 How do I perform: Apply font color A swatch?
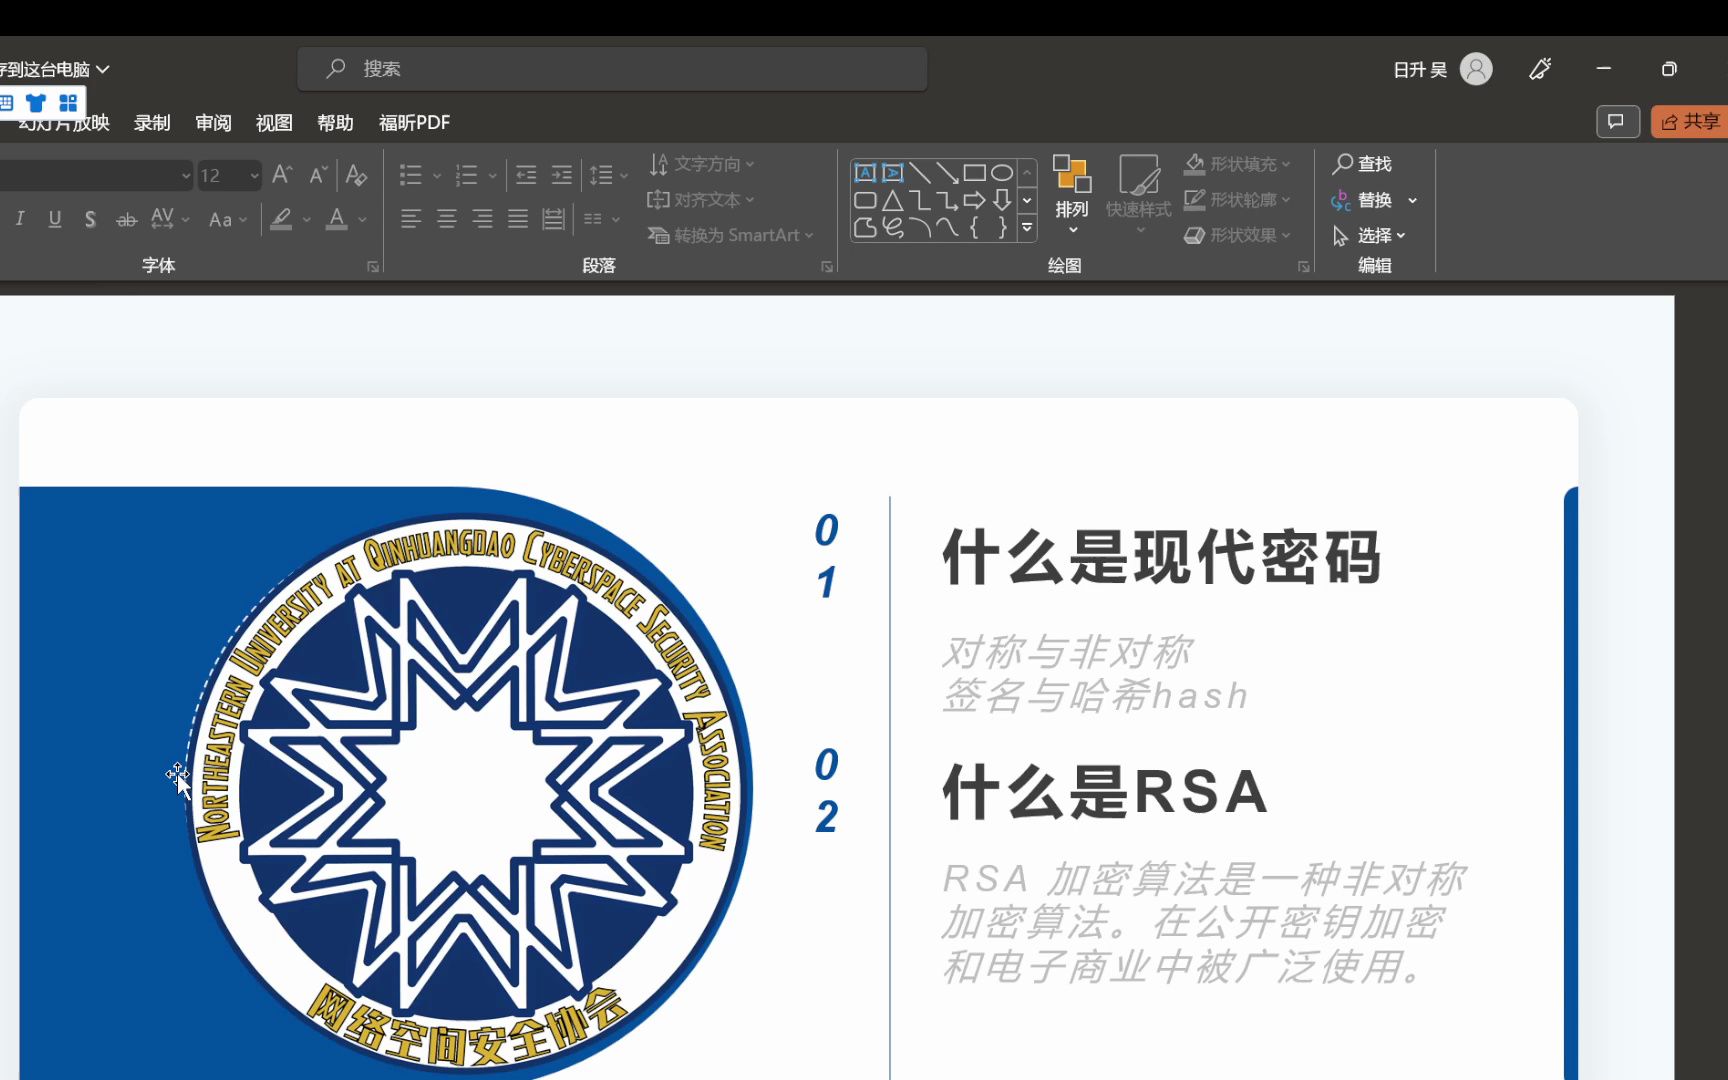coord(337,219)
